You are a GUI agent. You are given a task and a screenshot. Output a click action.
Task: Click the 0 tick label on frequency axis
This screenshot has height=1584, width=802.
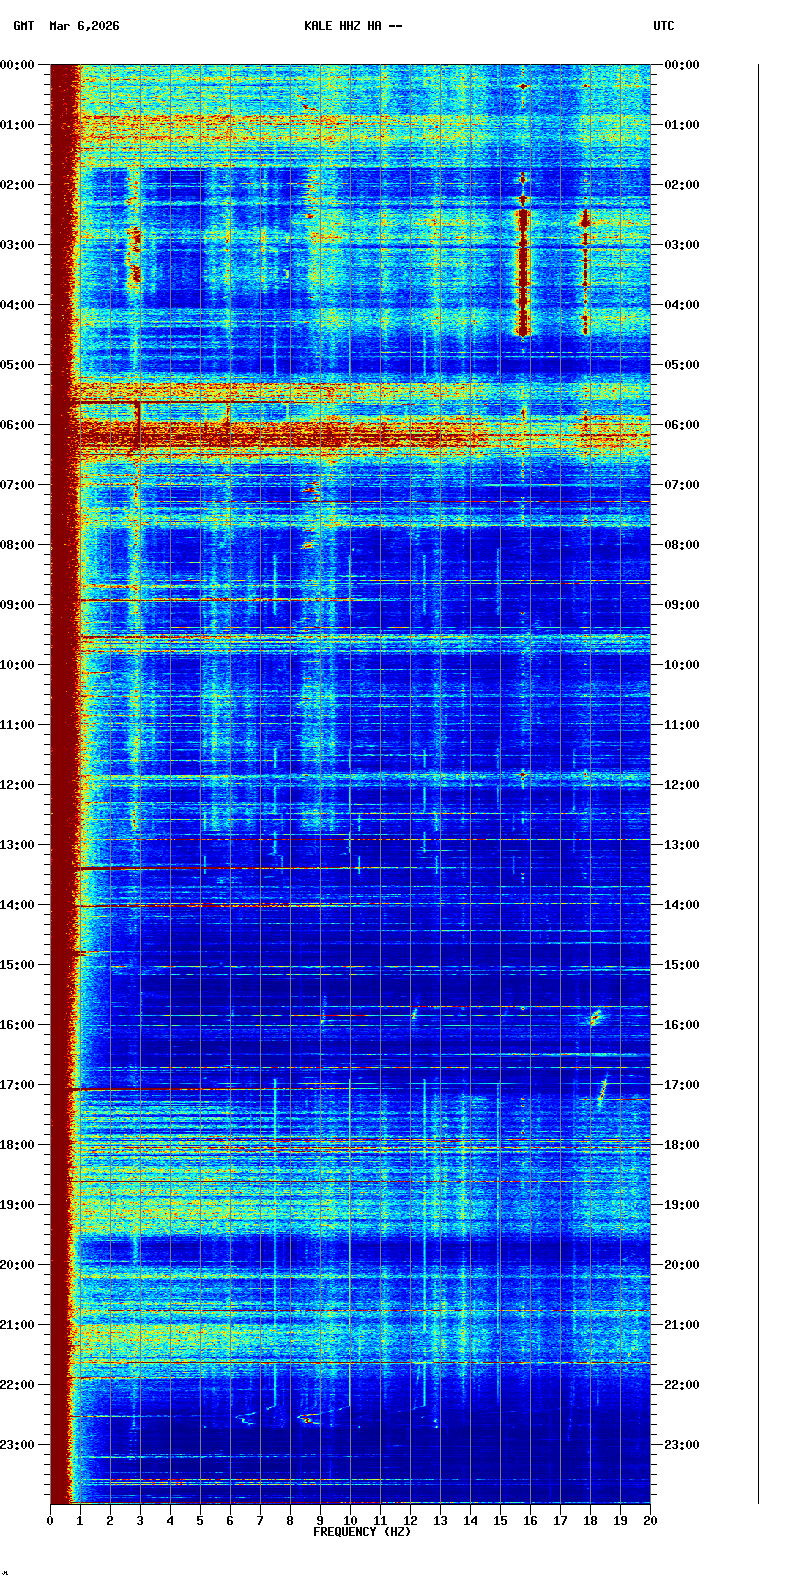50,1521
